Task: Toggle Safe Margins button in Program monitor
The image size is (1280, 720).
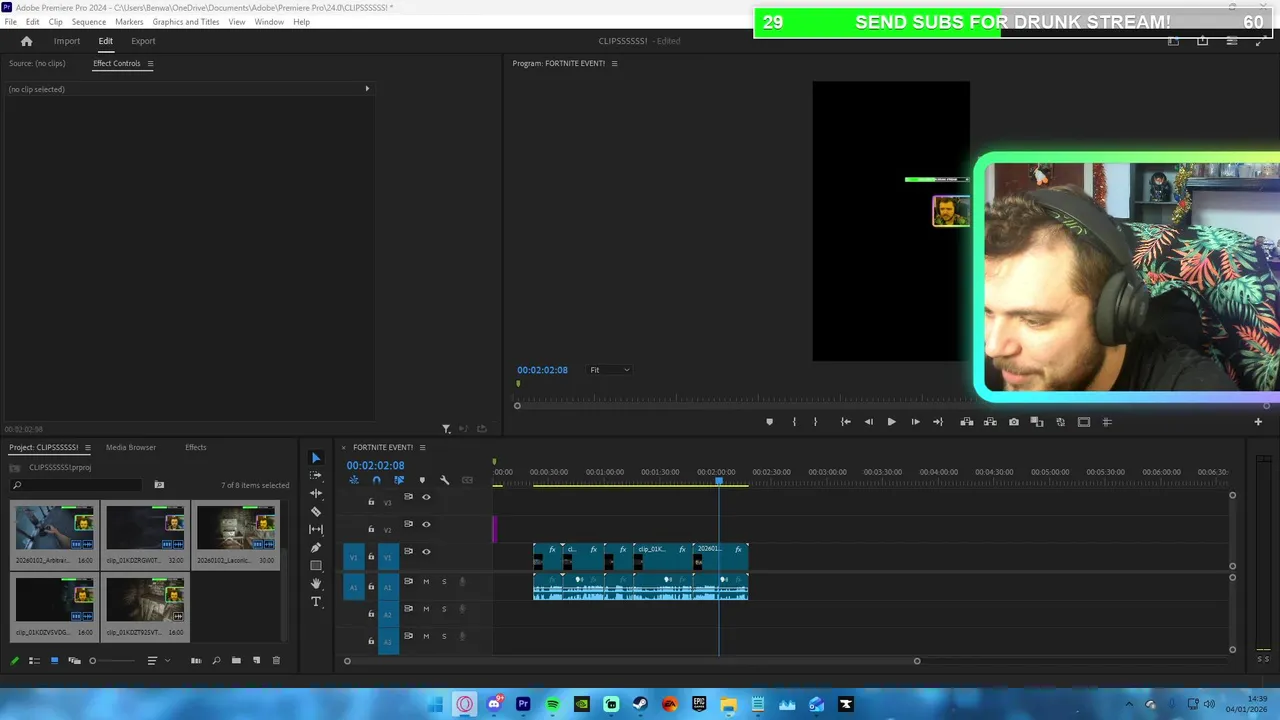Action: point(1083,422)
